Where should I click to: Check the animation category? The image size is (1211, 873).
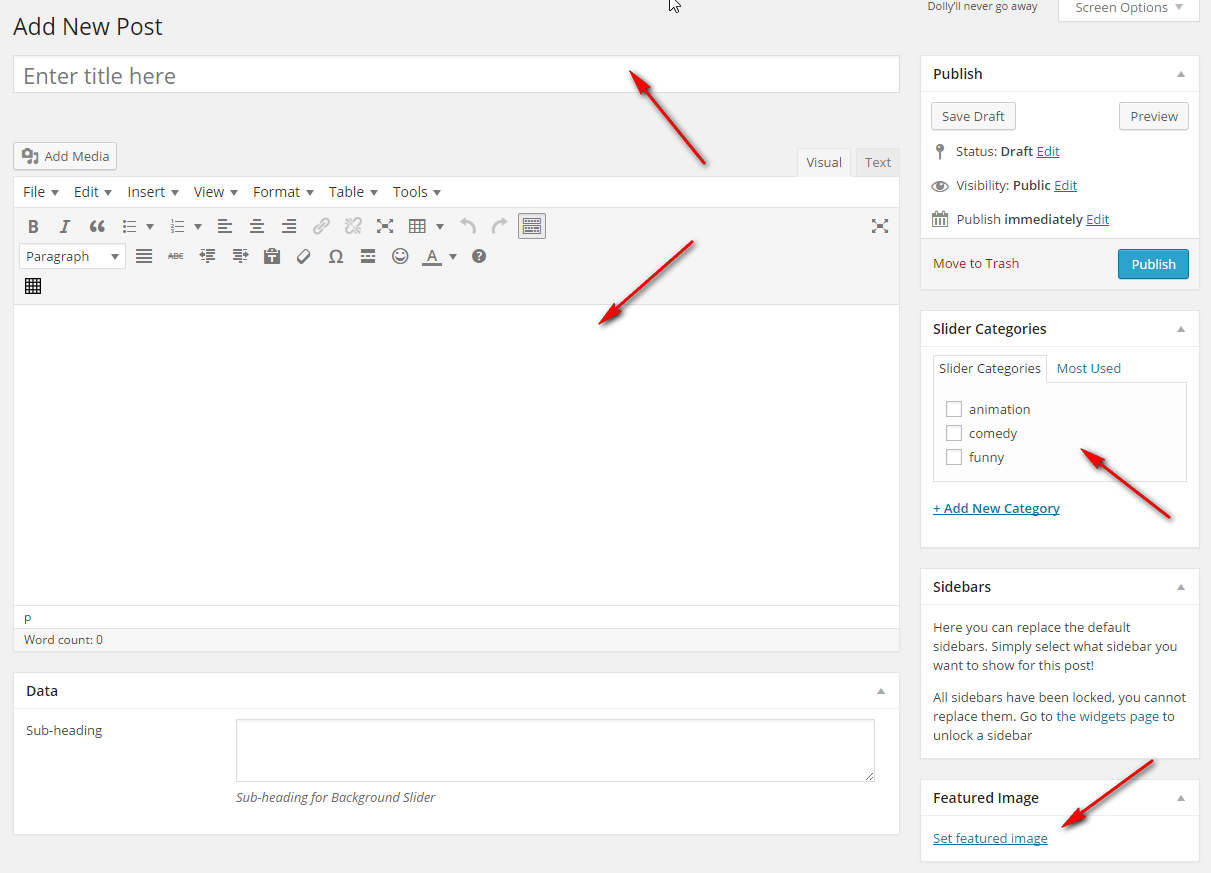click(954, 409)
